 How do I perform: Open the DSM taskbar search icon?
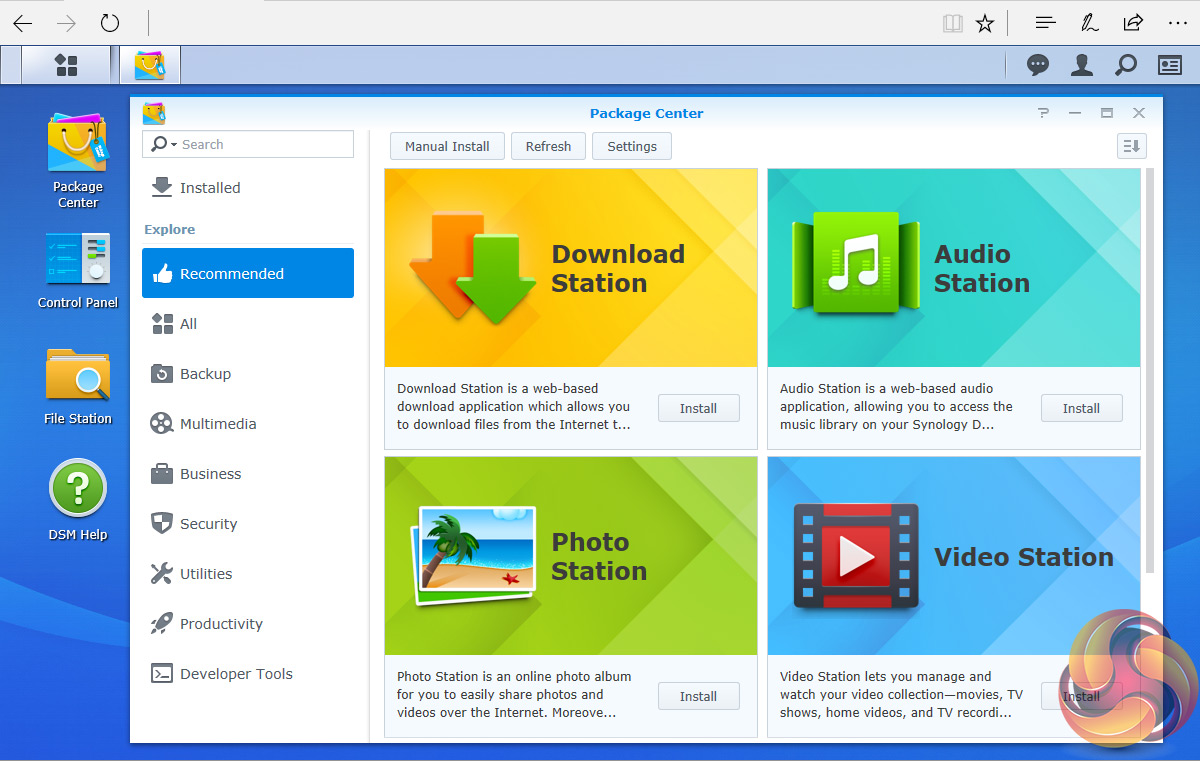[x=1126, y=65]
